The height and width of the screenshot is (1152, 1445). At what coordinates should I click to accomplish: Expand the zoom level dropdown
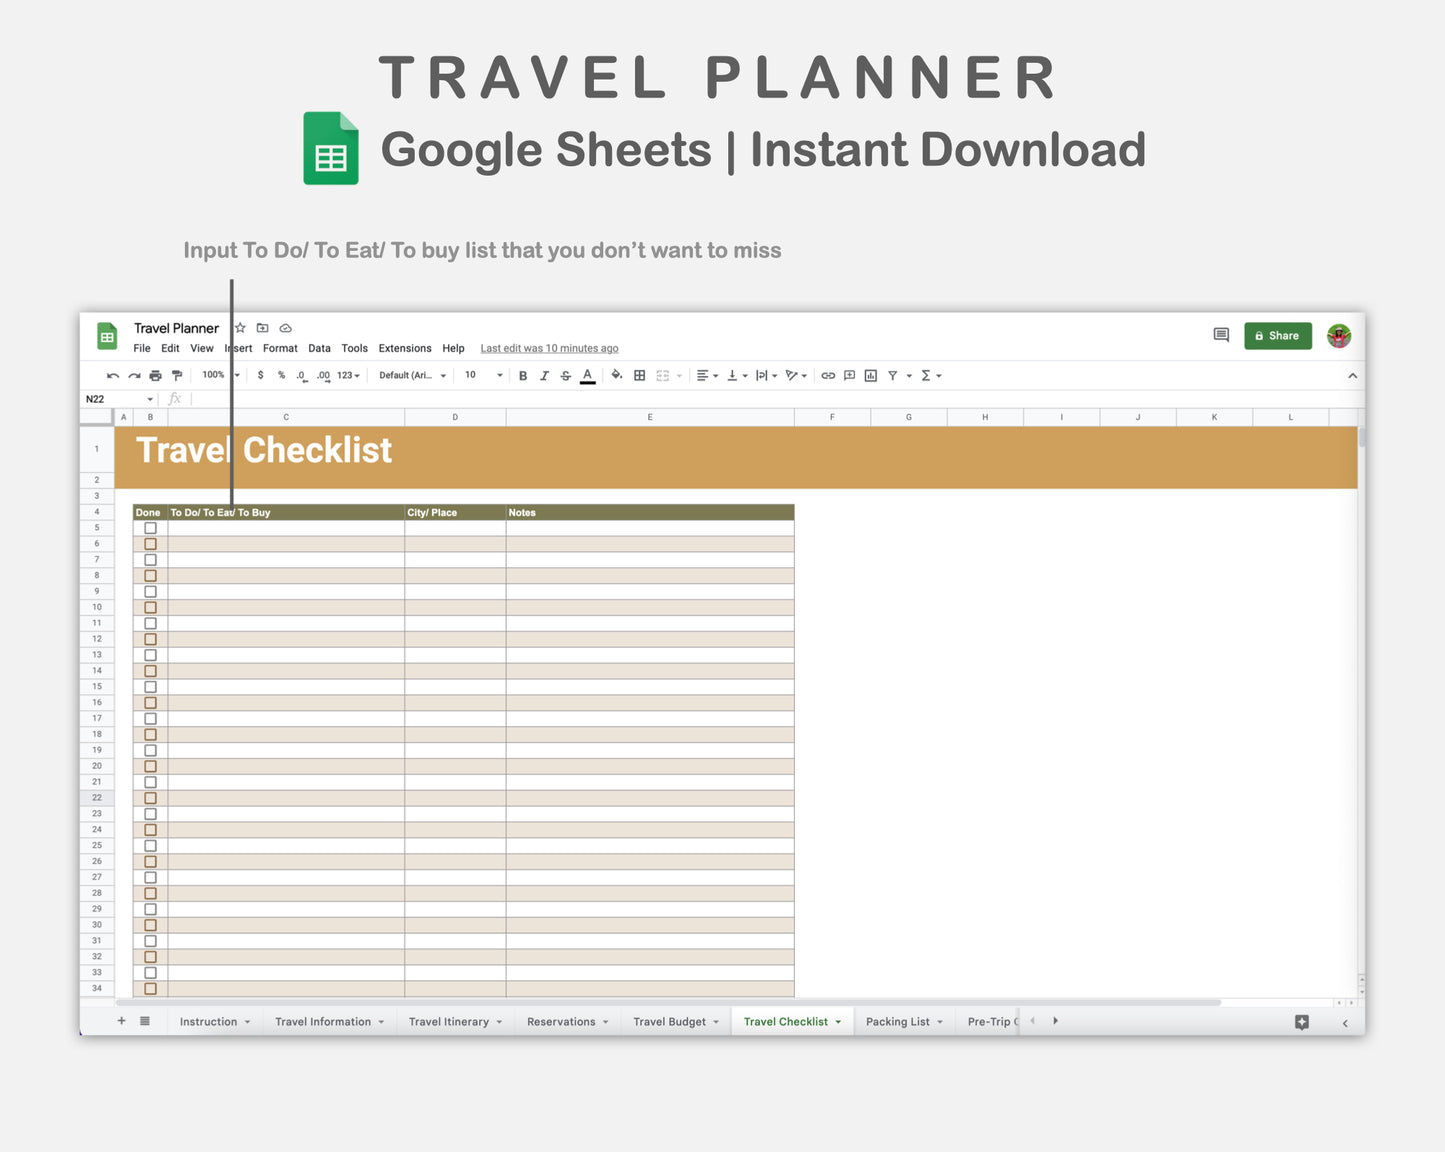(218, 375)
